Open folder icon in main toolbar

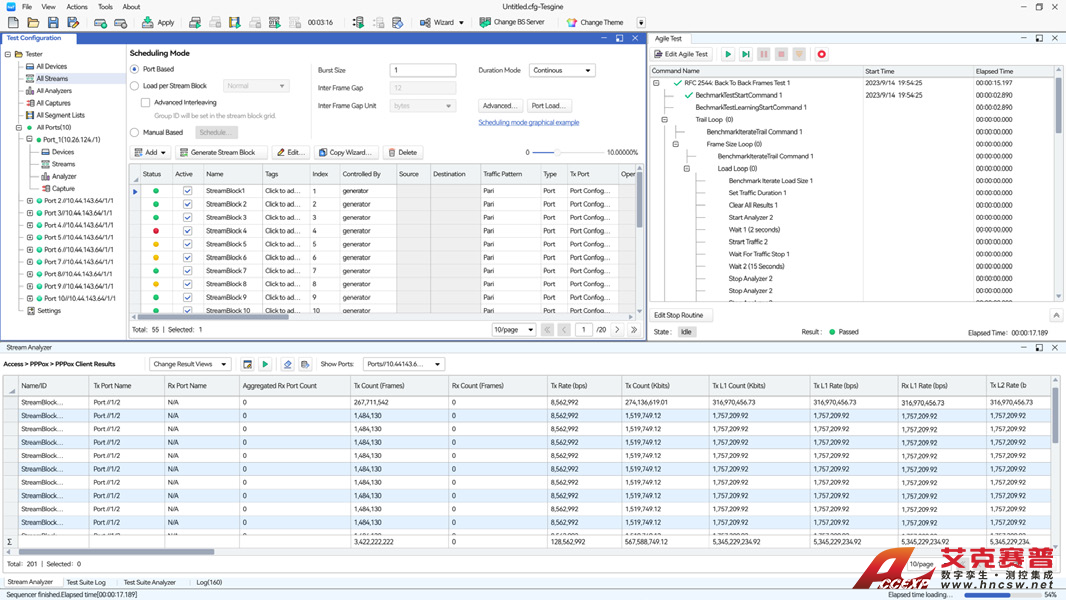33,22
